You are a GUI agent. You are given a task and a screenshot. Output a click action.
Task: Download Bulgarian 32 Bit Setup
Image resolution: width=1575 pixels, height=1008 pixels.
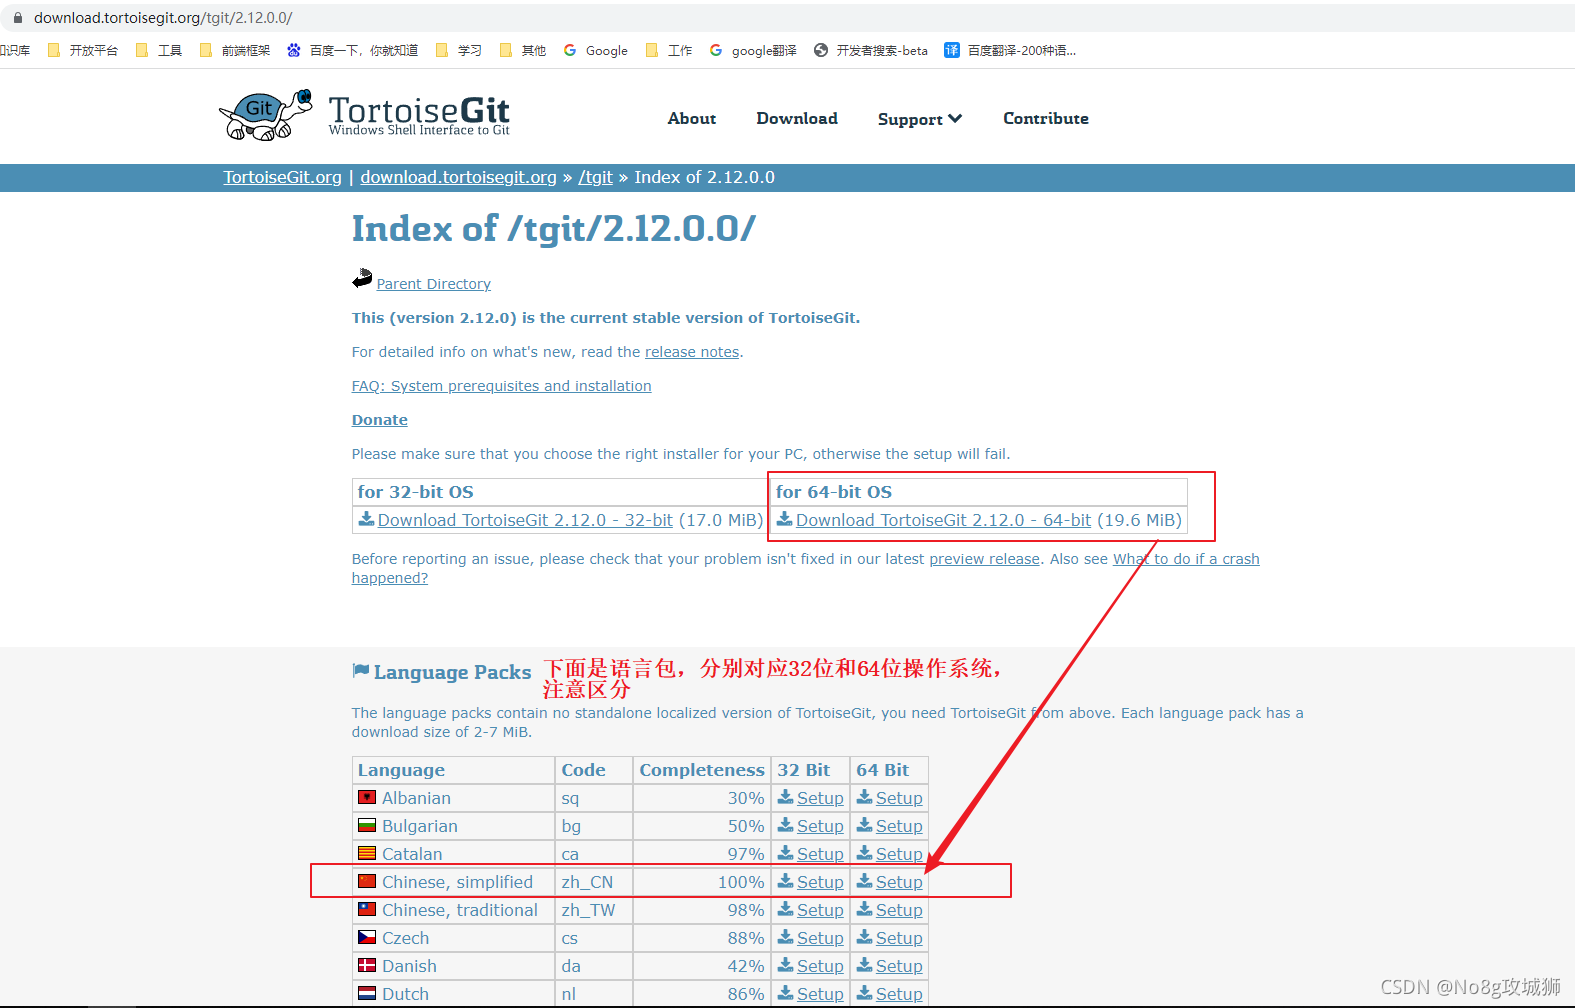pos(820,826)
